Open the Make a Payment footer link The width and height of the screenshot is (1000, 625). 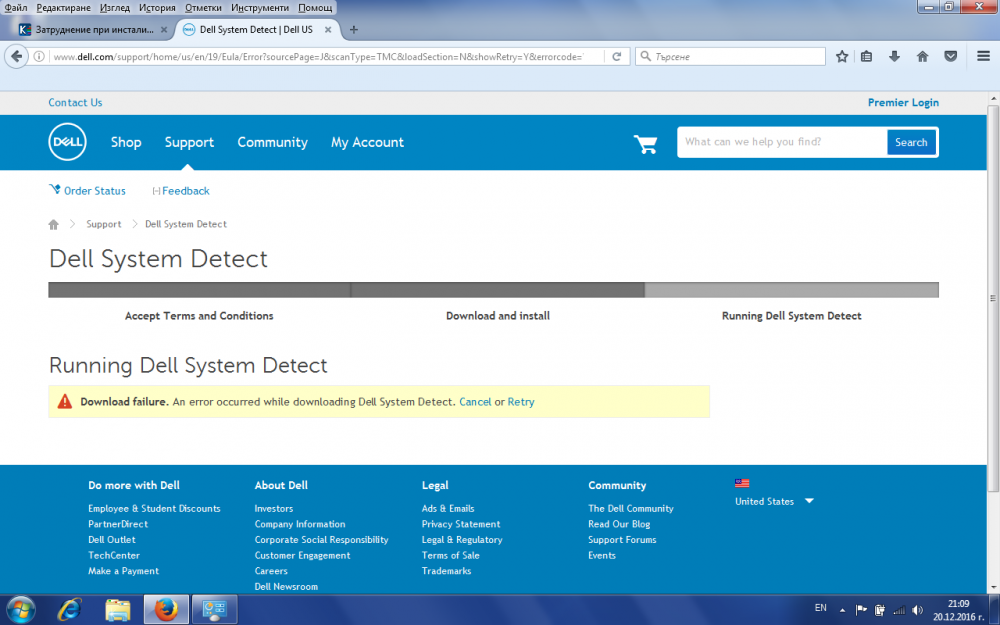coord(123,571)
